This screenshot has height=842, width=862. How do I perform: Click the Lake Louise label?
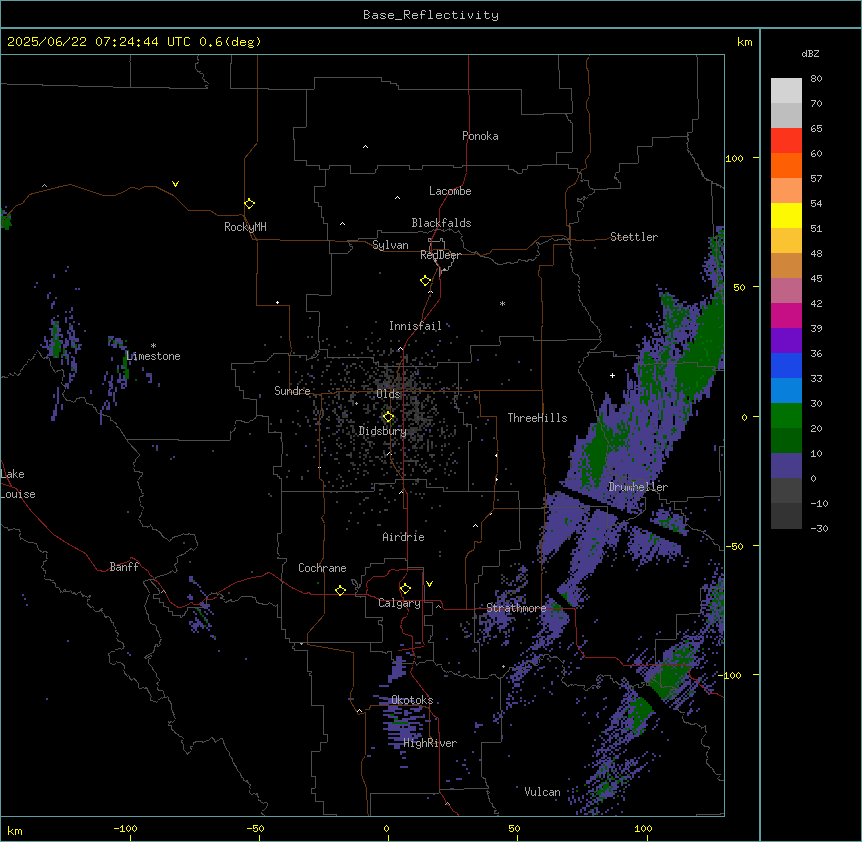point(18,484)
